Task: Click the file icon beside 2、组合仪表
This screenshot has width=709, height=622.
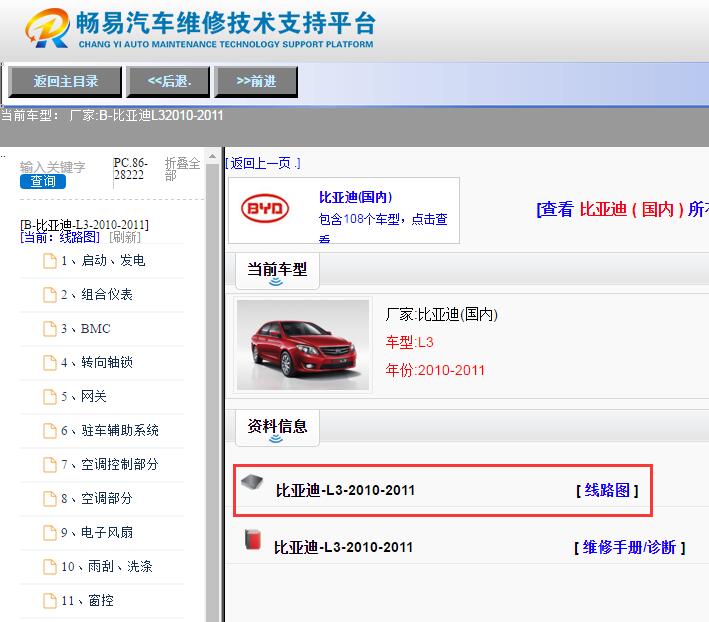Action: click(50, 295)
